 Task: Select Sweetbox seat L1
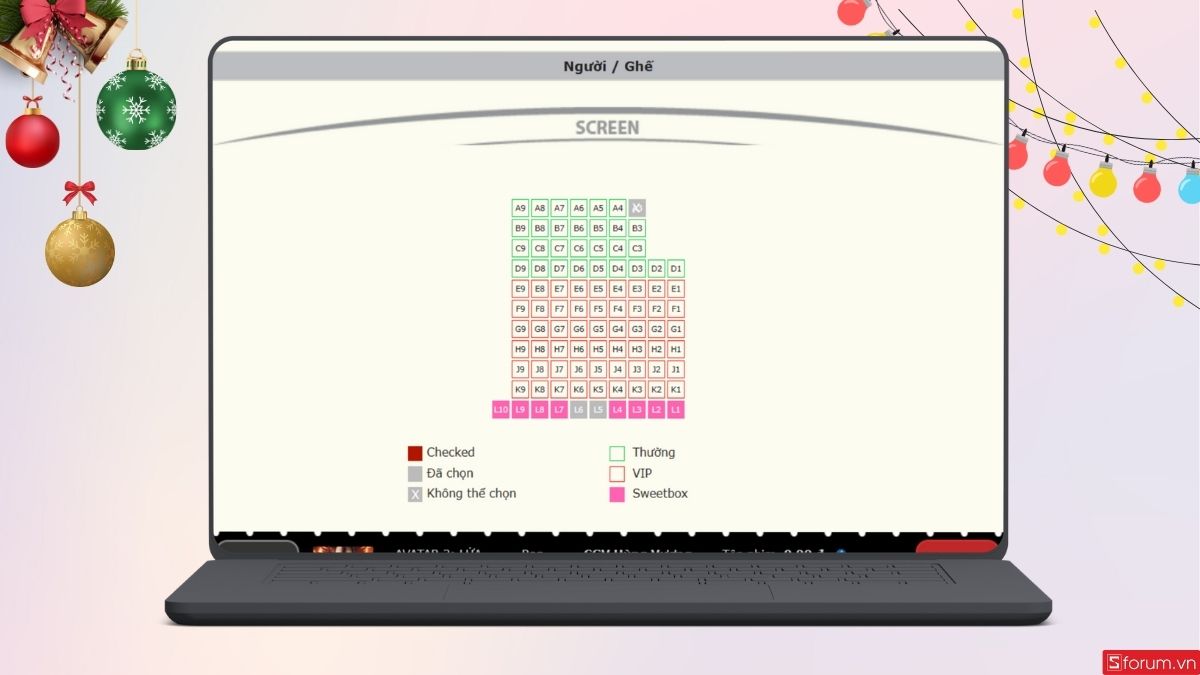click(676, 409)
